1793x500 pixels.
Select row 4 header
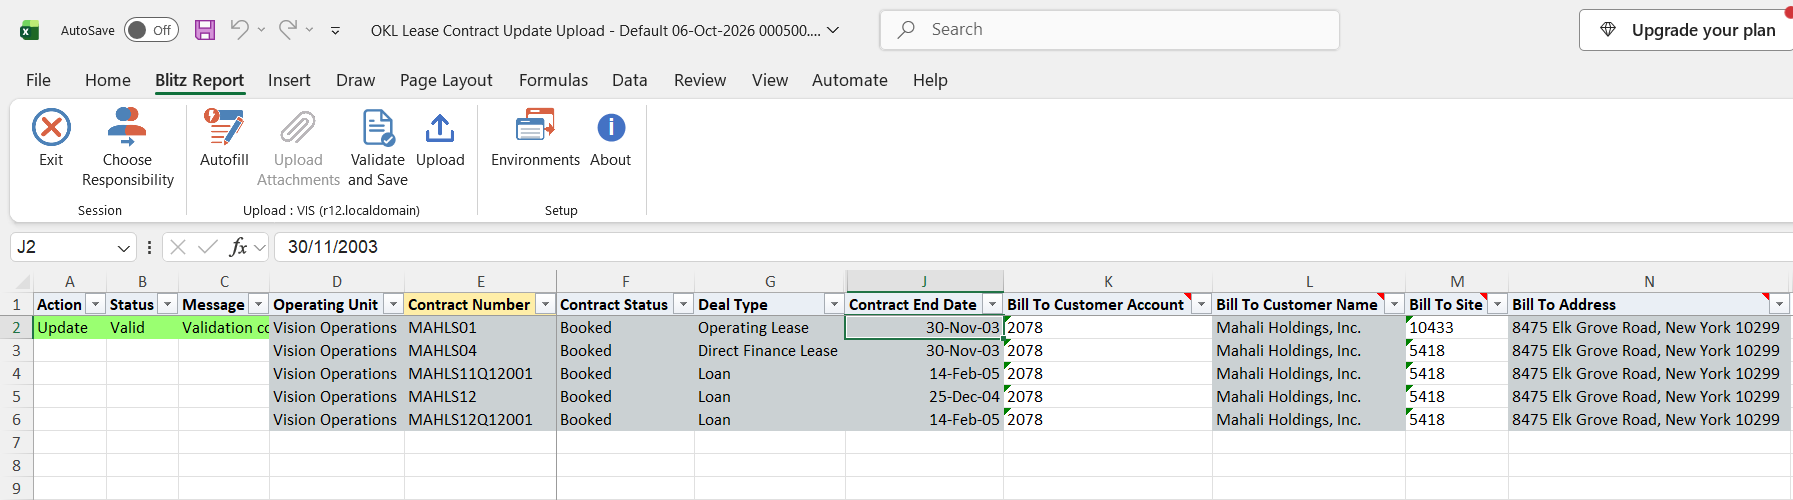[16, 373]
